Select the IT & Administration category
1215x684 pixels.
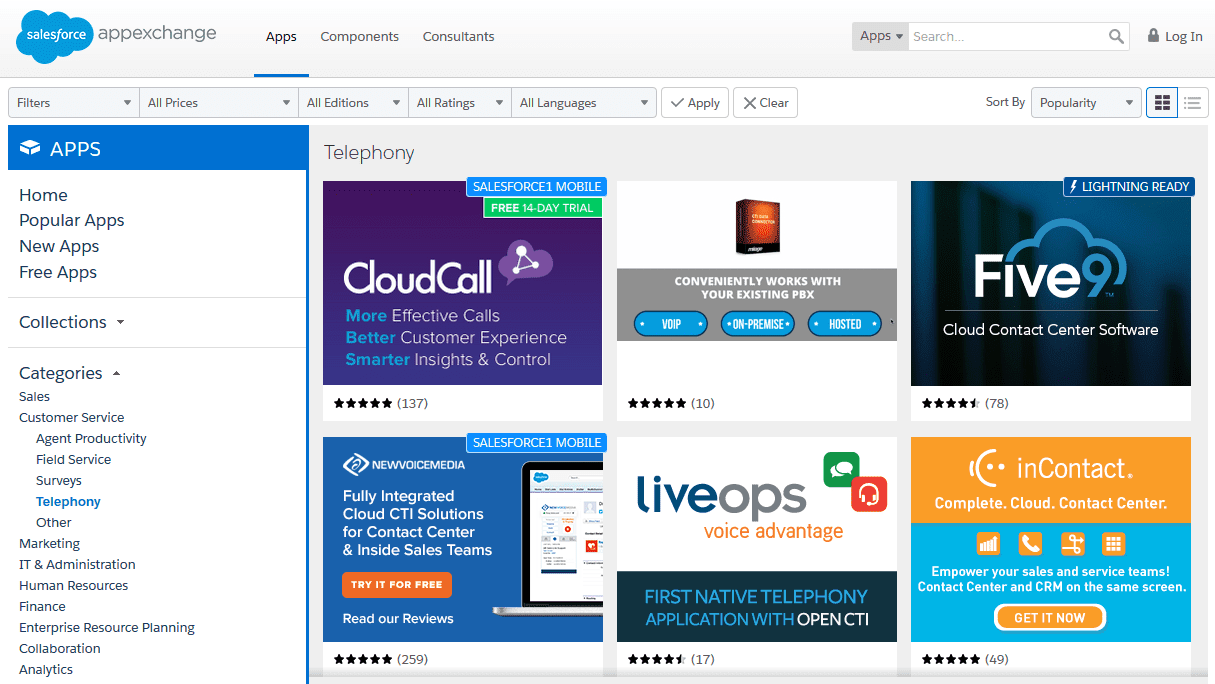click(77, 564)
